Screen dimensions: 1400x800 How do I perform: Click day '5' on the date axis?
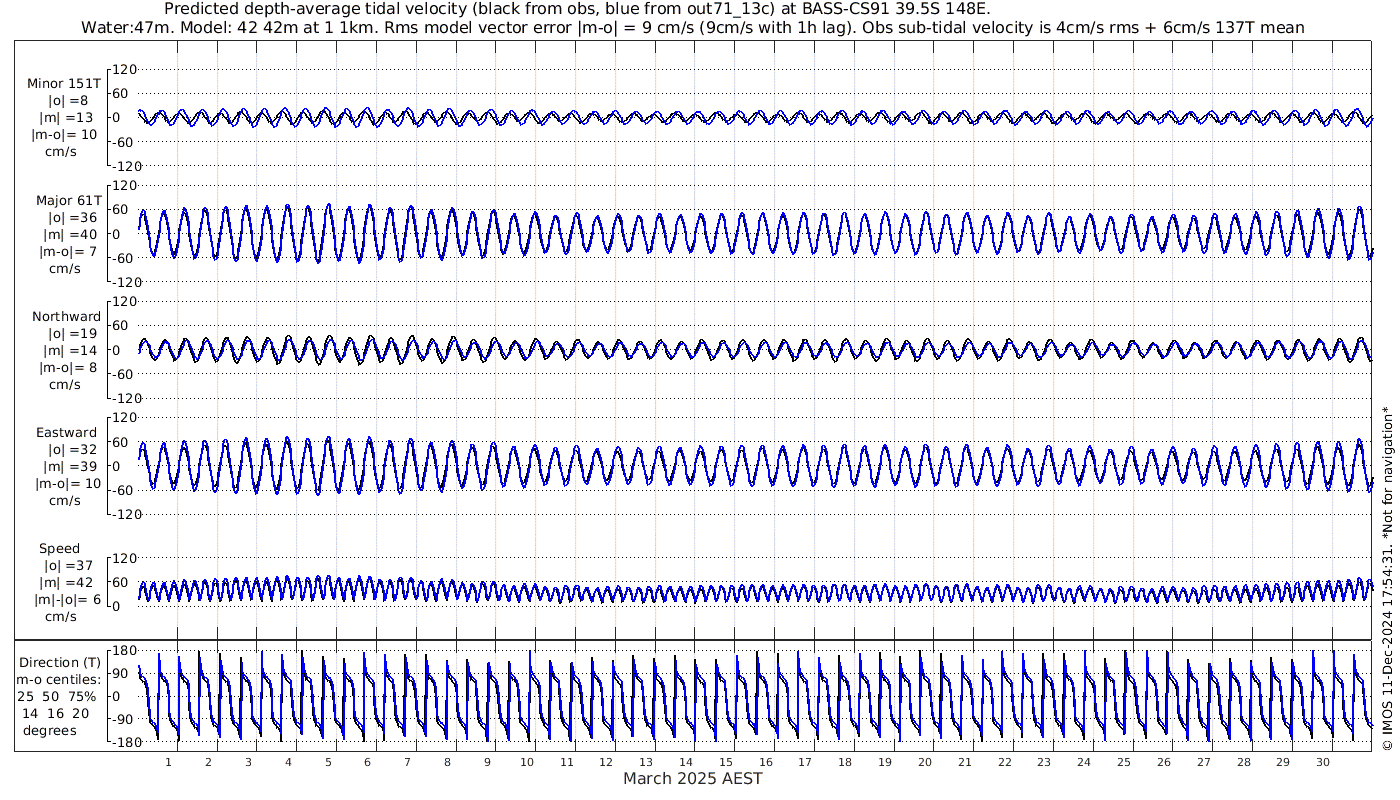(327, 762)
